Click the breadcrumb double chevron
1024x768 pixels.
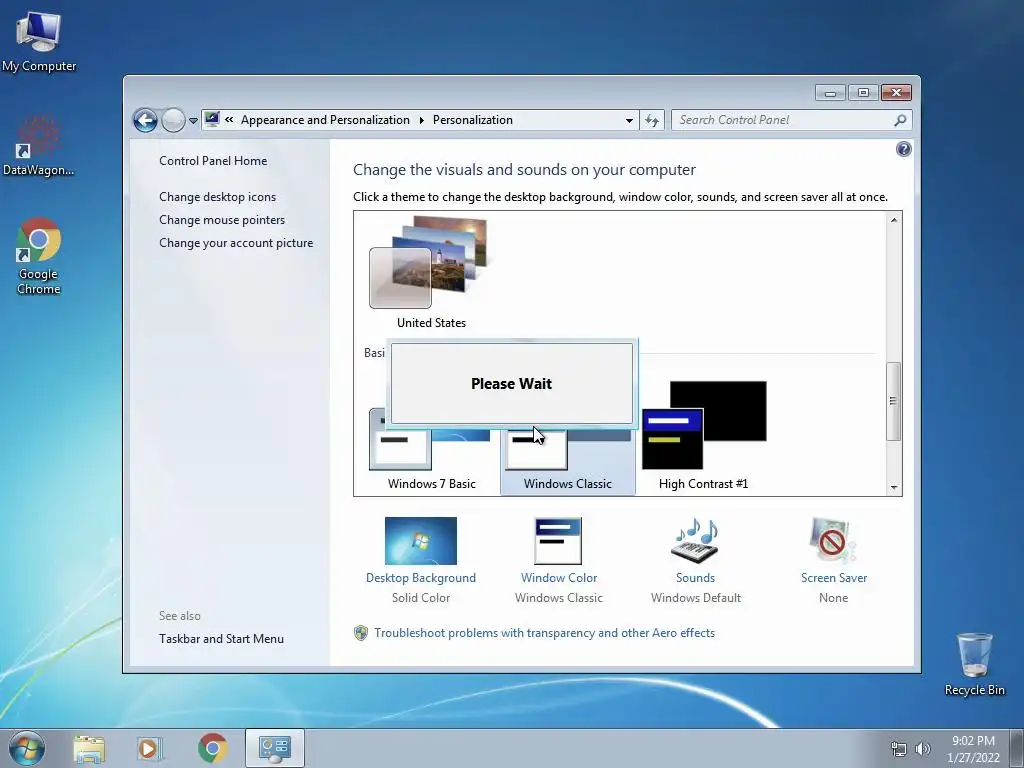pyautogui.click(x=229, y=120)
